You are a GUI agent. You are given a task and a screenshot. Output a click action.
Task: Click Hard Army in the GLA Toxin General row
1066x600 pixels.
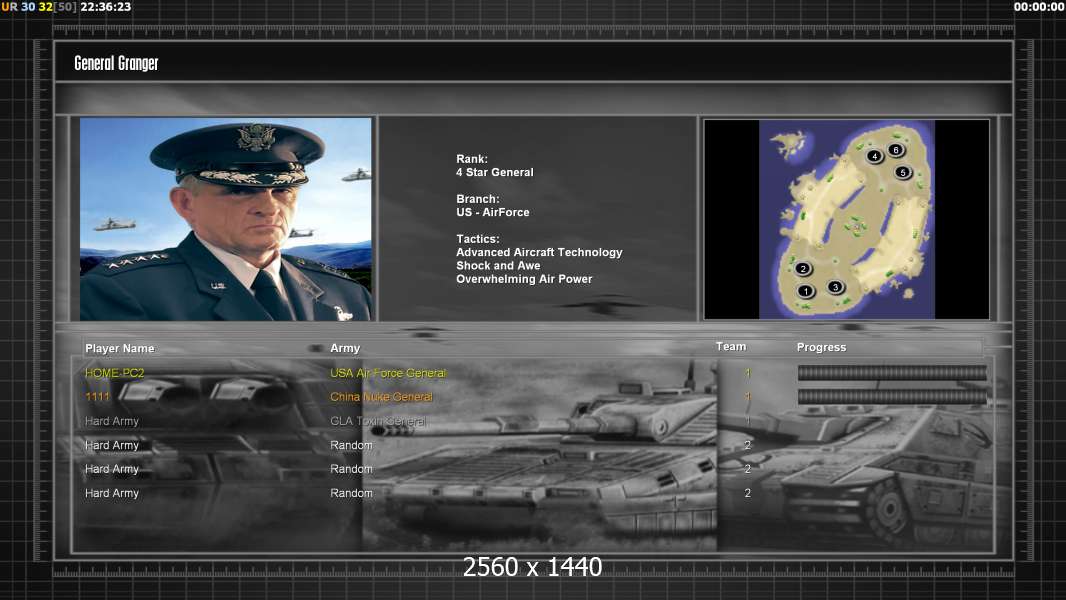click(x=111, y=421)
